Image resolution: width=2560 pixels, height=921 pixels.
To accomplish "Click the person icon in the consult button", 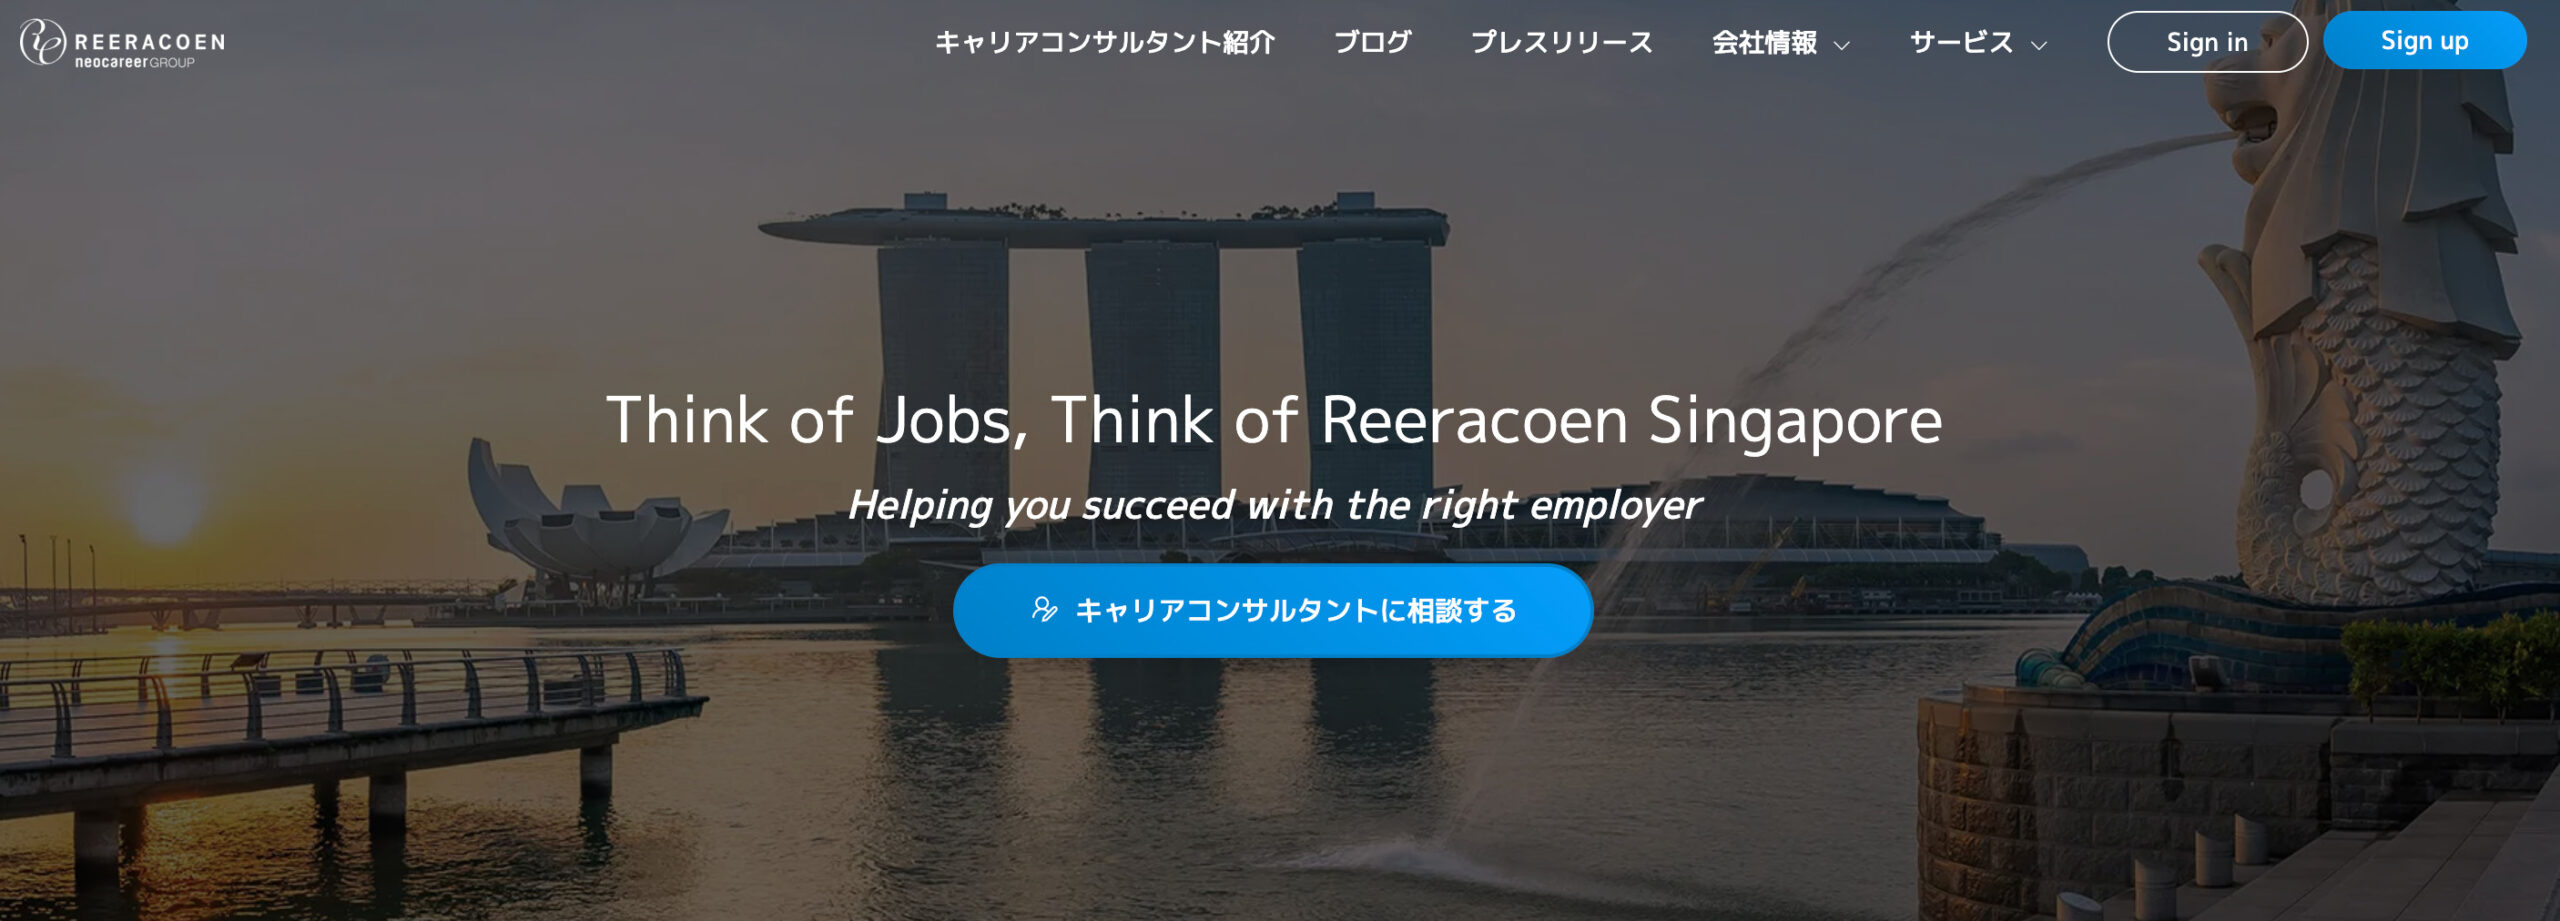I will pyautogui.click(x=1045, y=609).
